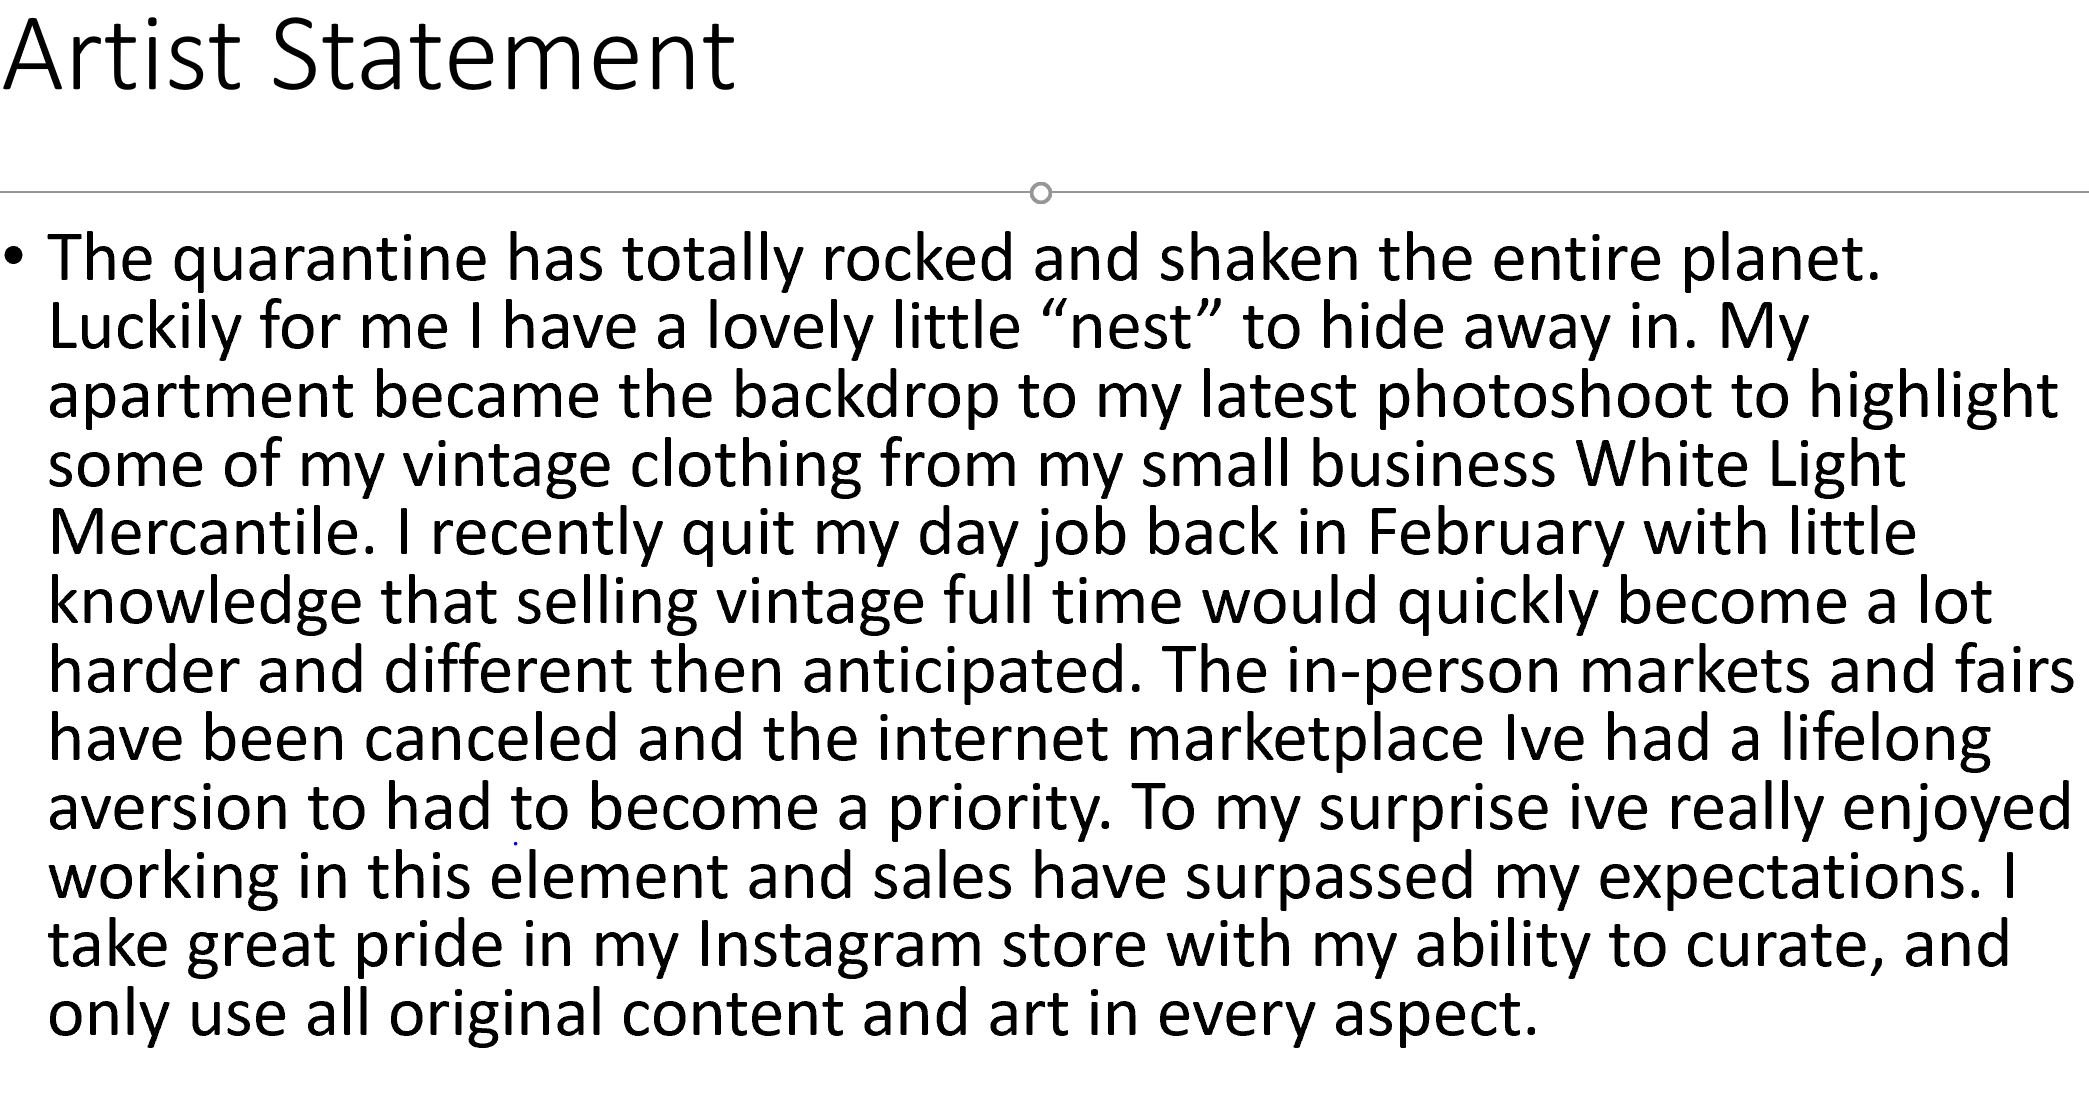
Task: Click the word 'in-person' in the text
Action: point(1422,671)
